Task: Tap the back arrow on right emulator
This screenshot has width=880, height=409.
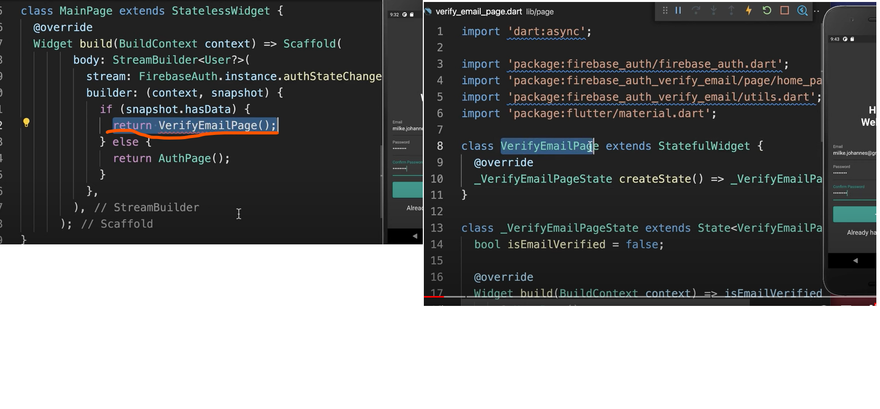Action: click(x=855, y=260)
